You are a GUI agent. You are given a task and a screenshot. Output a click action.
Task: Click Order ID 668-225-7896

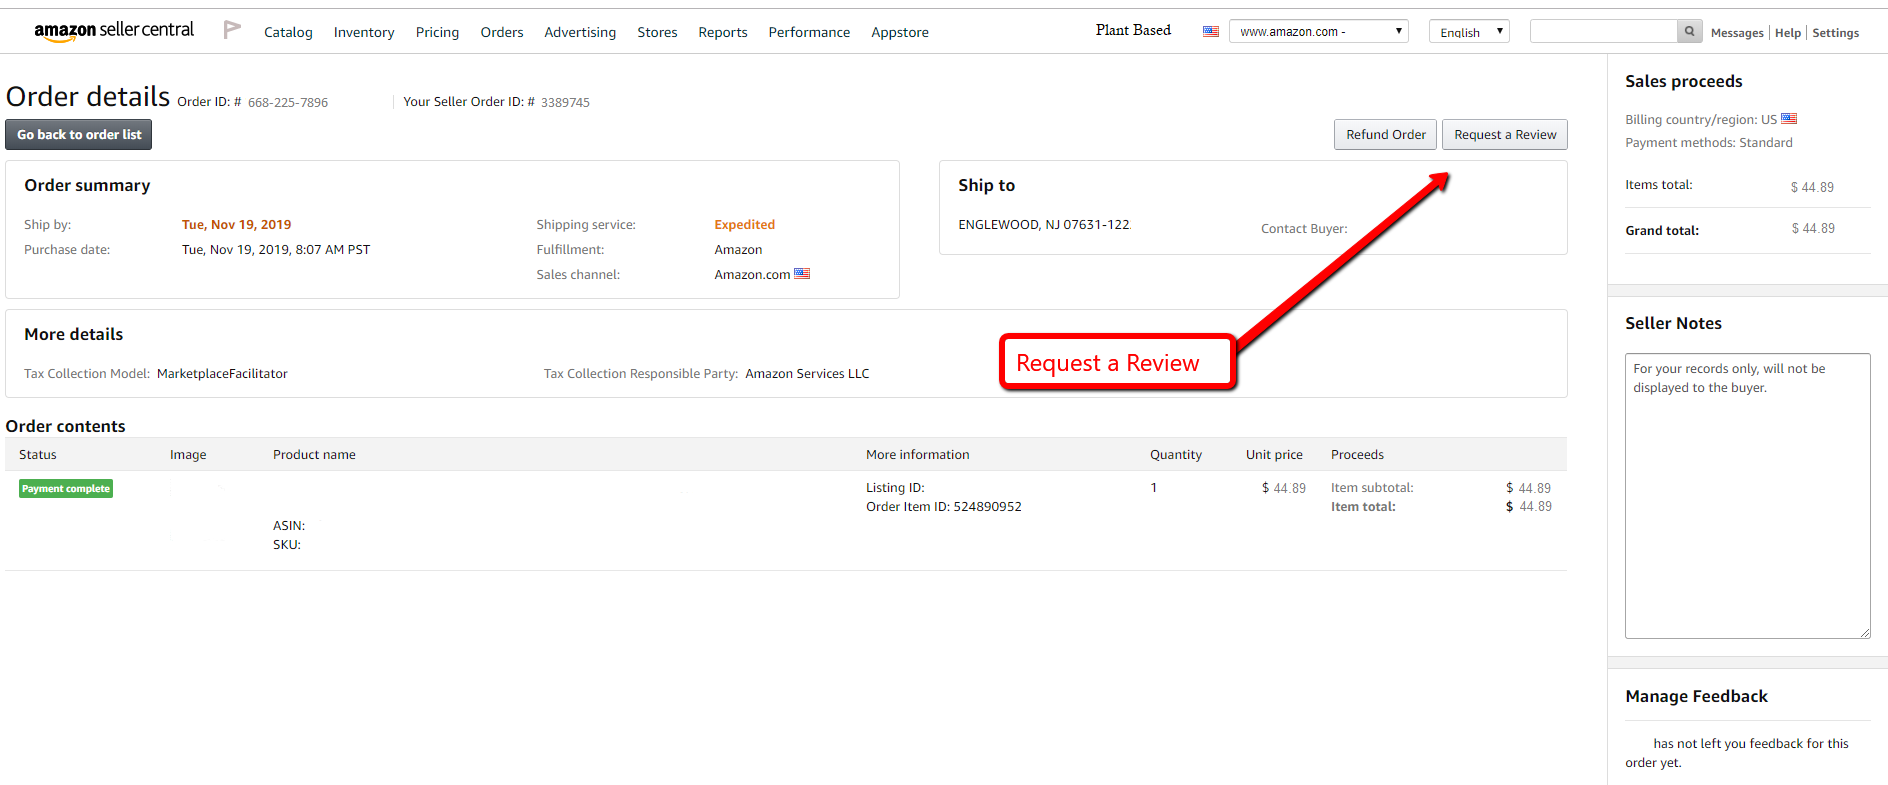[288, 102]
